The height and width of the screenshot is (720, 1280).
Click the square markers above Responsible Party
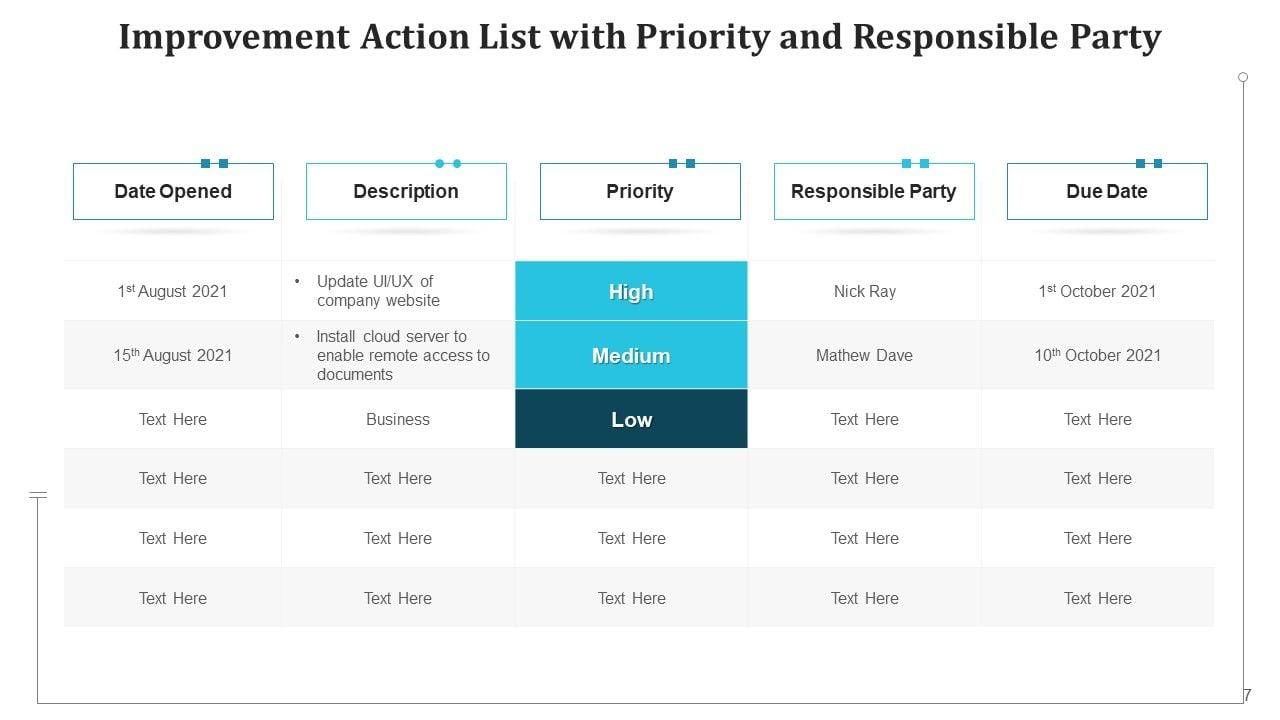click(x=915, y=163)
